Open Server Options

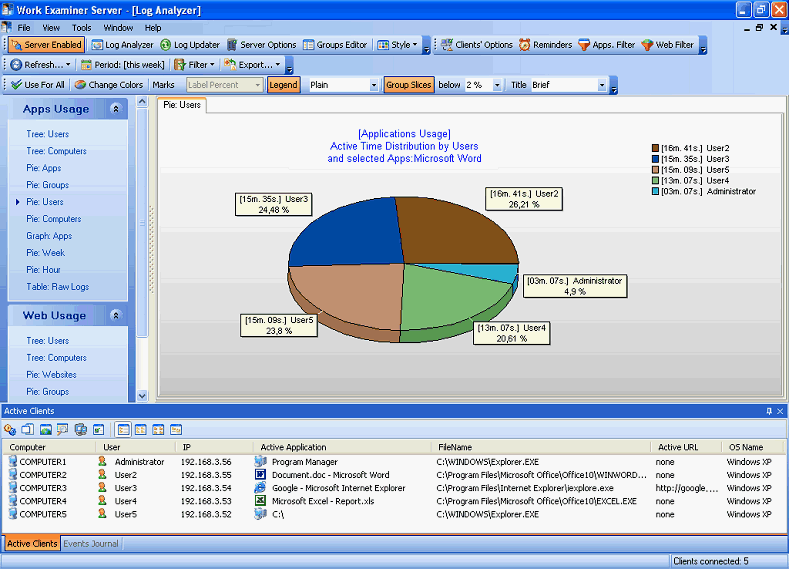262,45
